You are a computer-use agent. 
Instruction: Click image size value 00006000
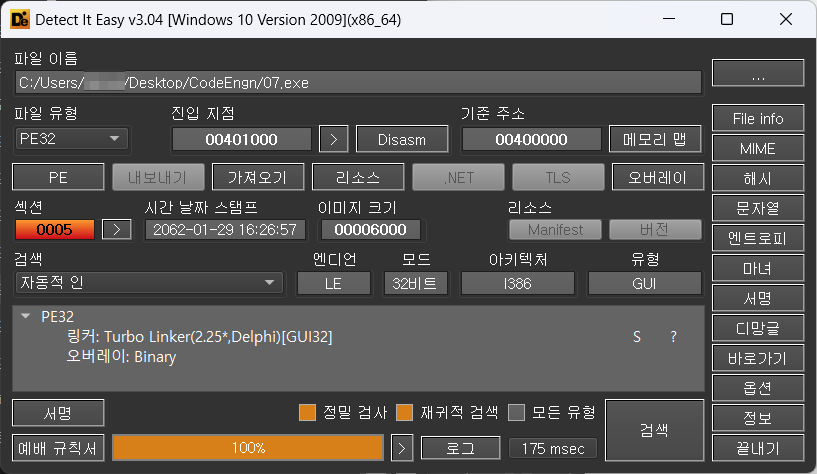pyautogui.click(x=370, y=230)
